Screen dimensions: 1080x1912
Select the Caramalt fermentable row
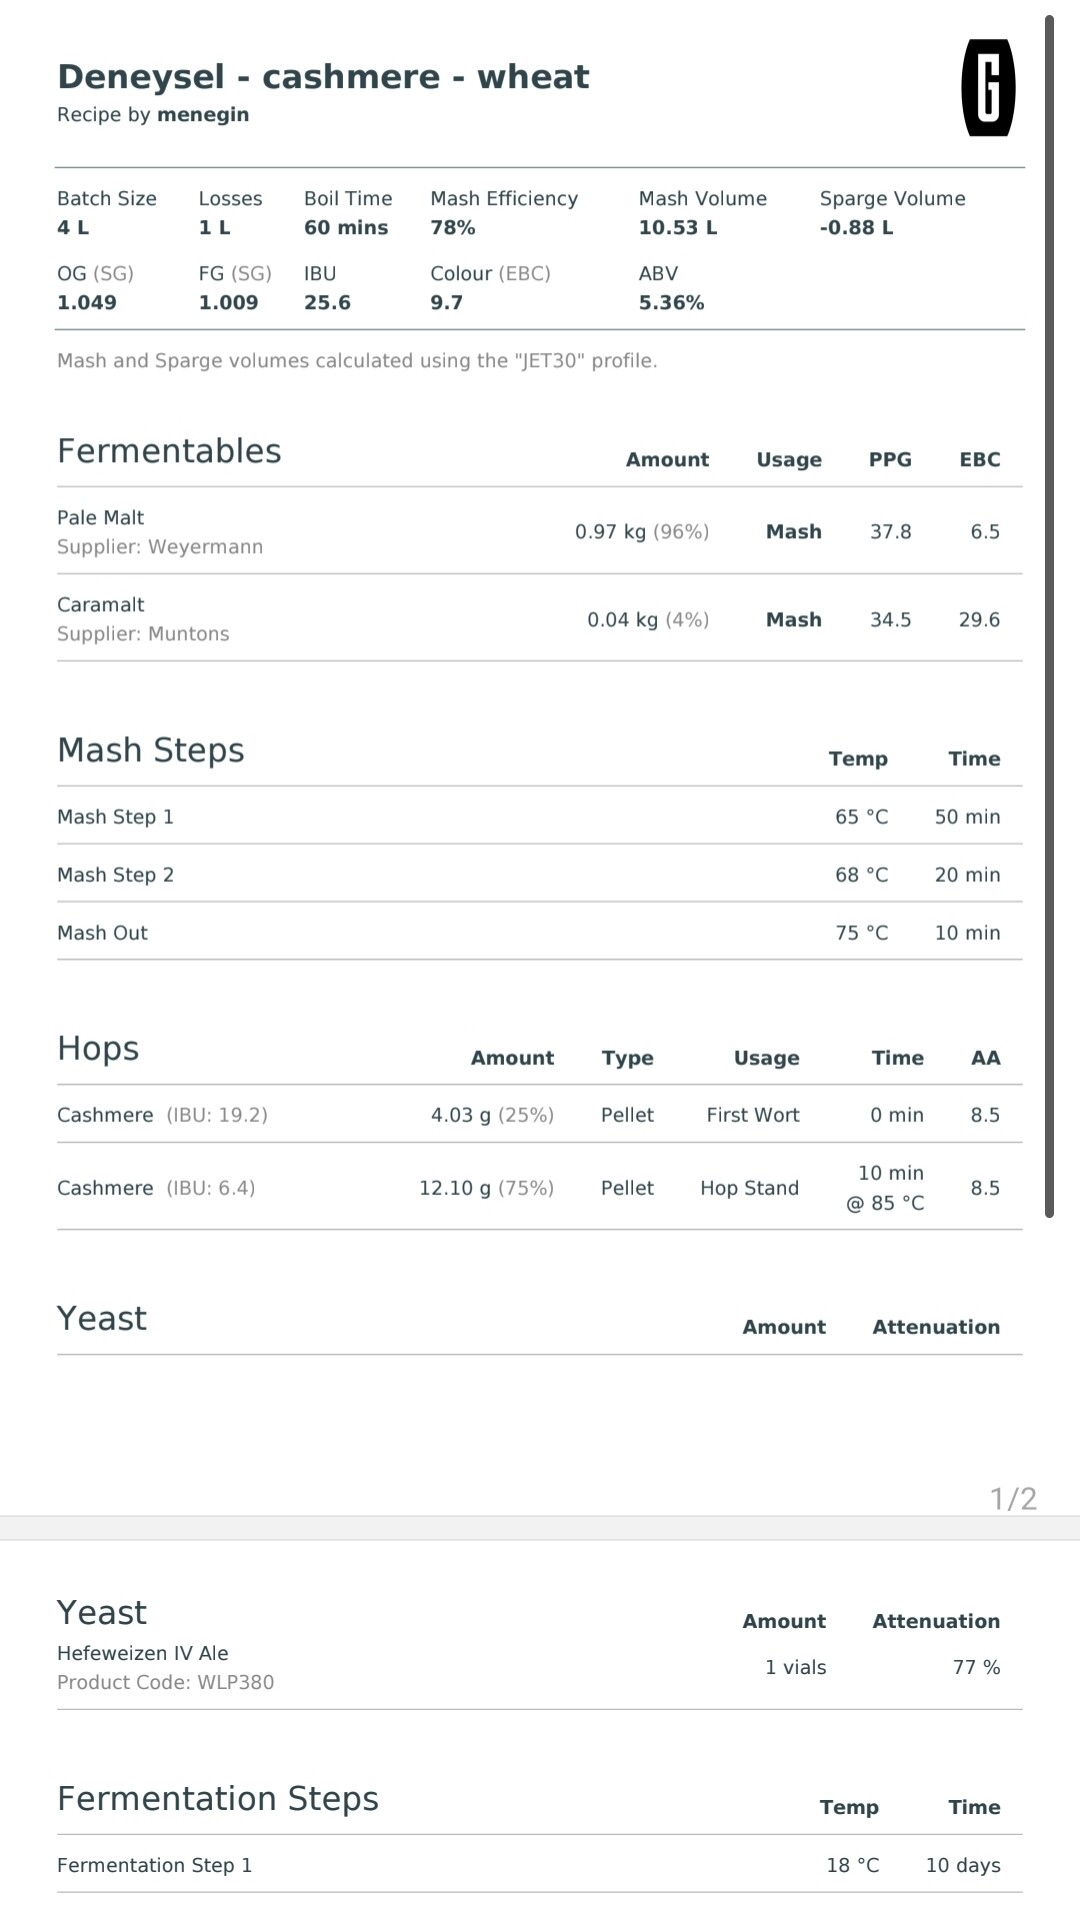click(x=539, y=618)
